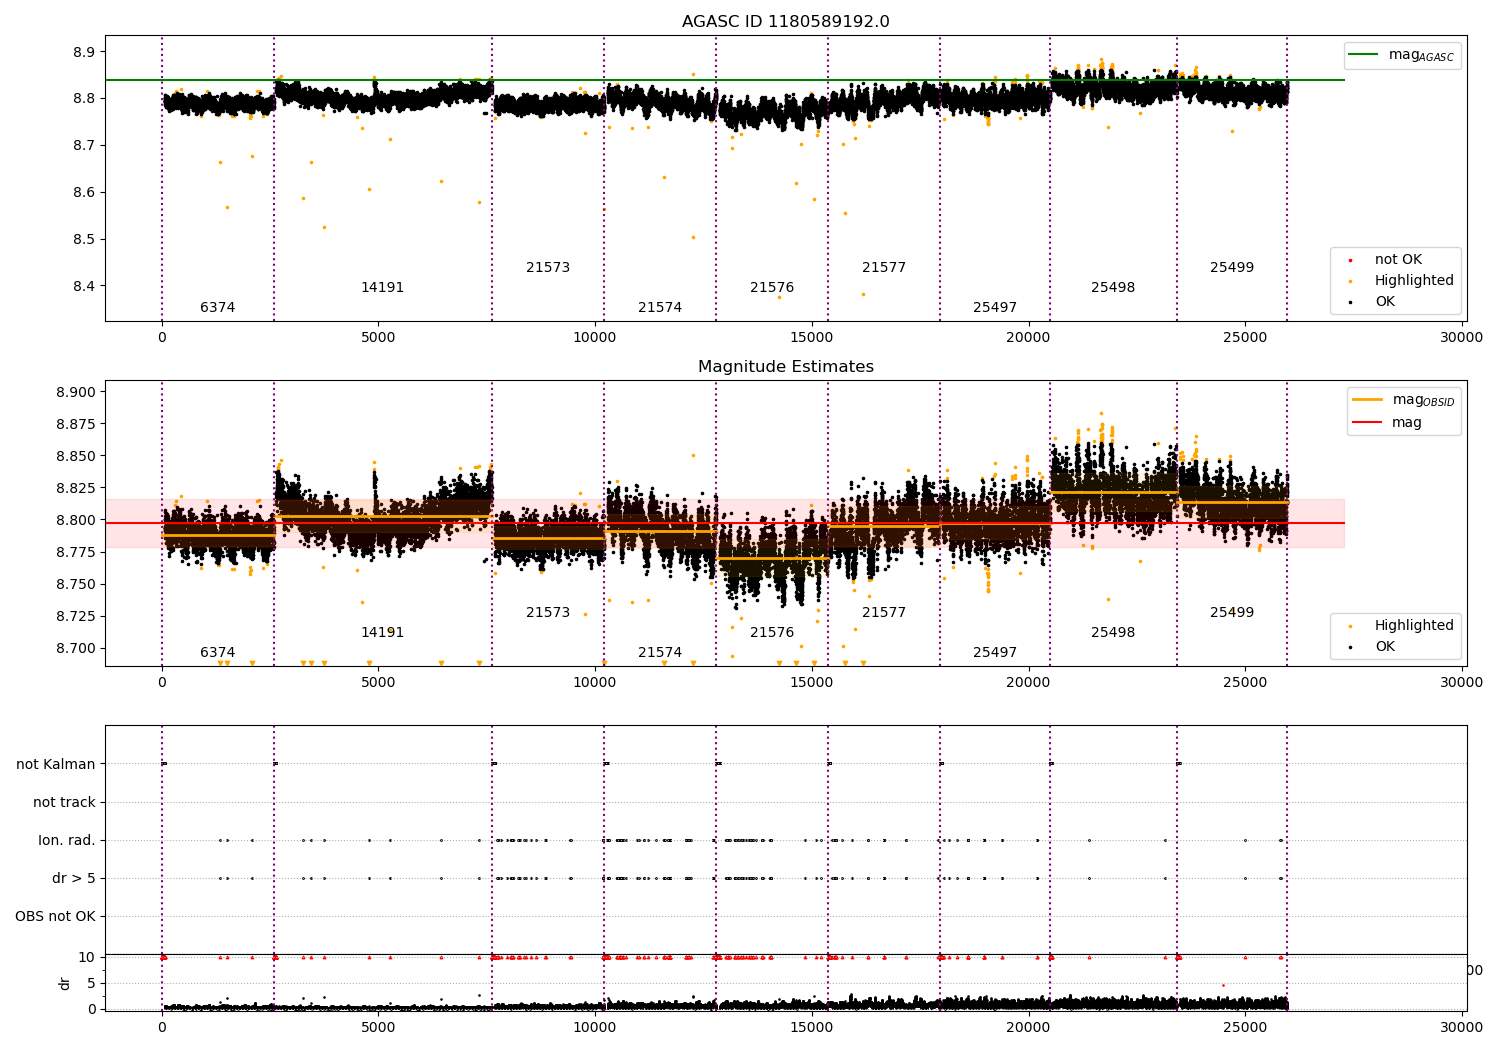Screen dimensions: 1500x1050
Task: Click obsid label 21574 in the top plot
Action: pos(660,308)
